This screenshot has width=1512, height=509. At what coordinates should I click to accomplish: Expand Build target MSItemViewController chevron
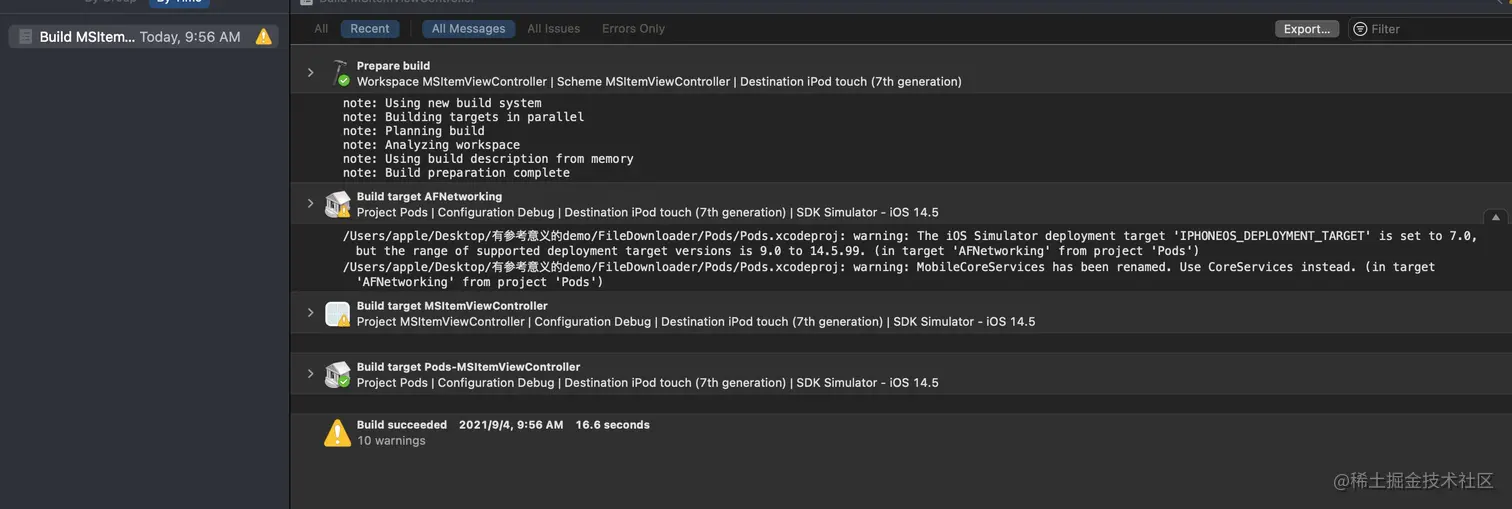310,313
